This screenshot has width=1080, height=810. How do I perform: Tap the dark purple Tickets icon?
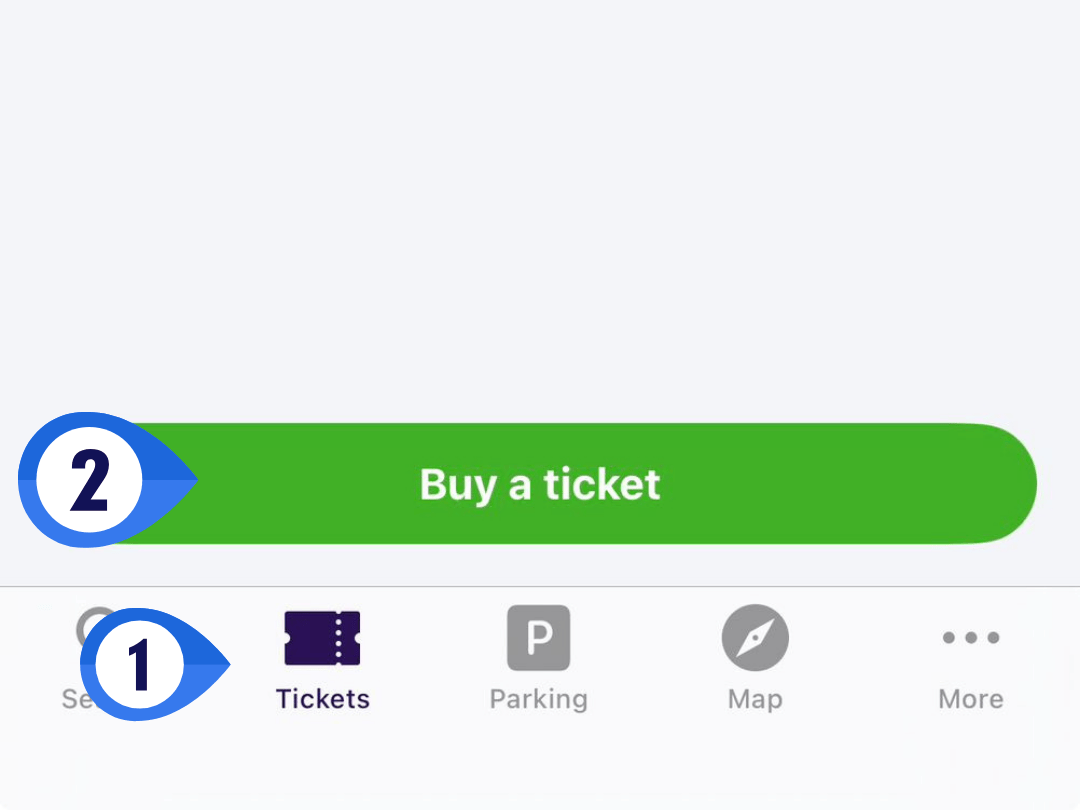[x=322, y=637]
